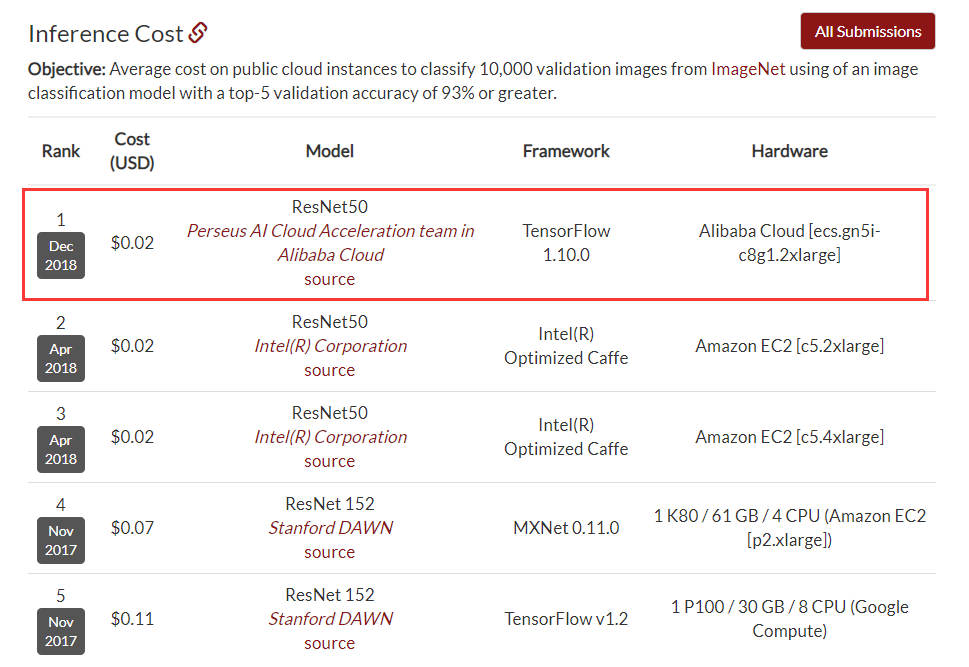Click the Apr 2018 badge in rank 2 row
969x667 pixels.
click(61, 359)
